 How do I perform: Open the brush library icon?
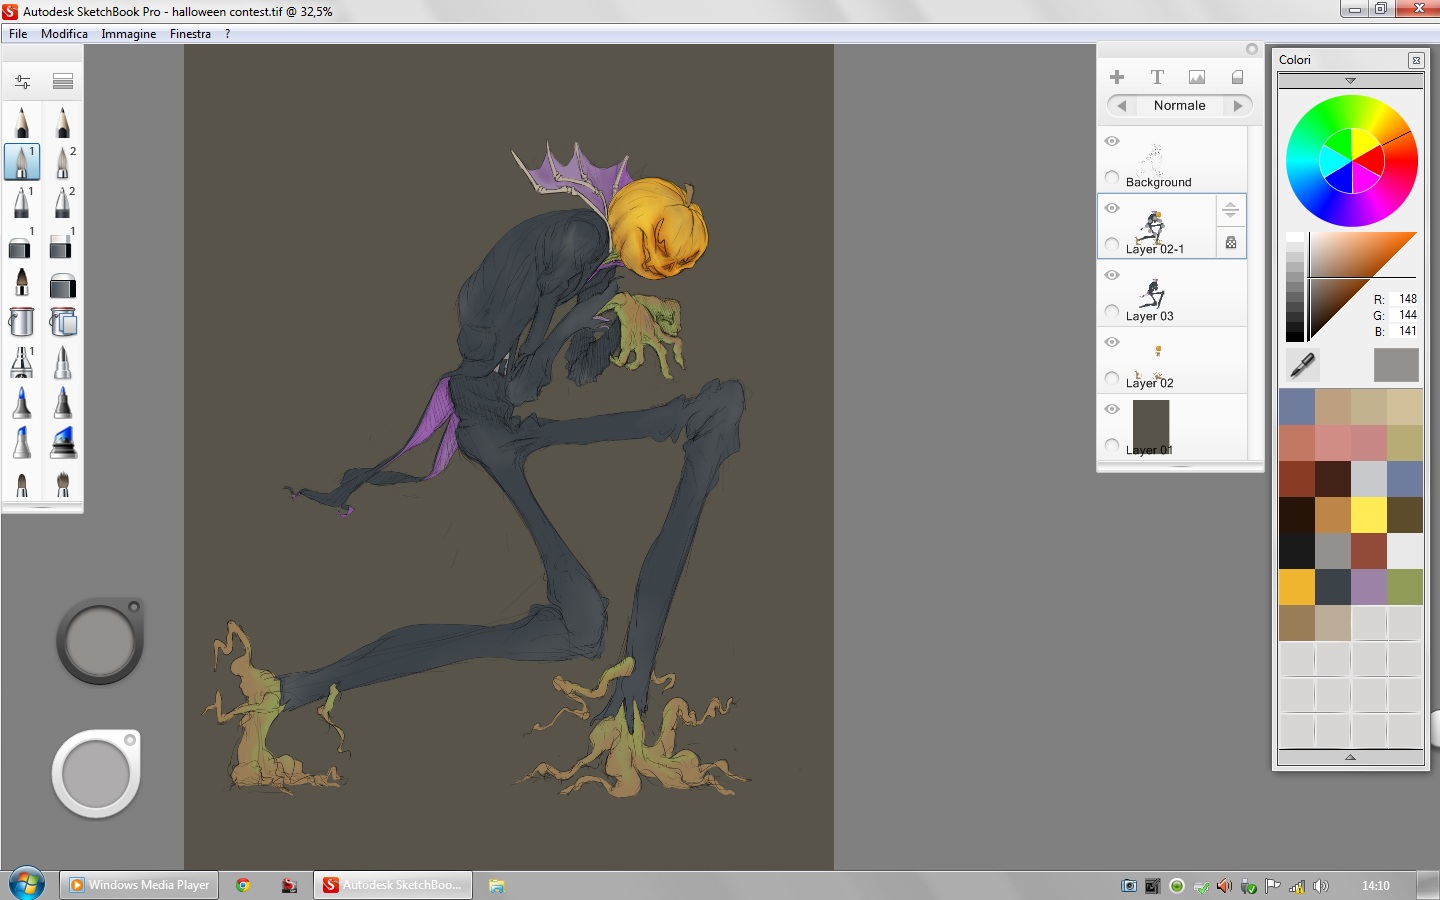(63, 81)
